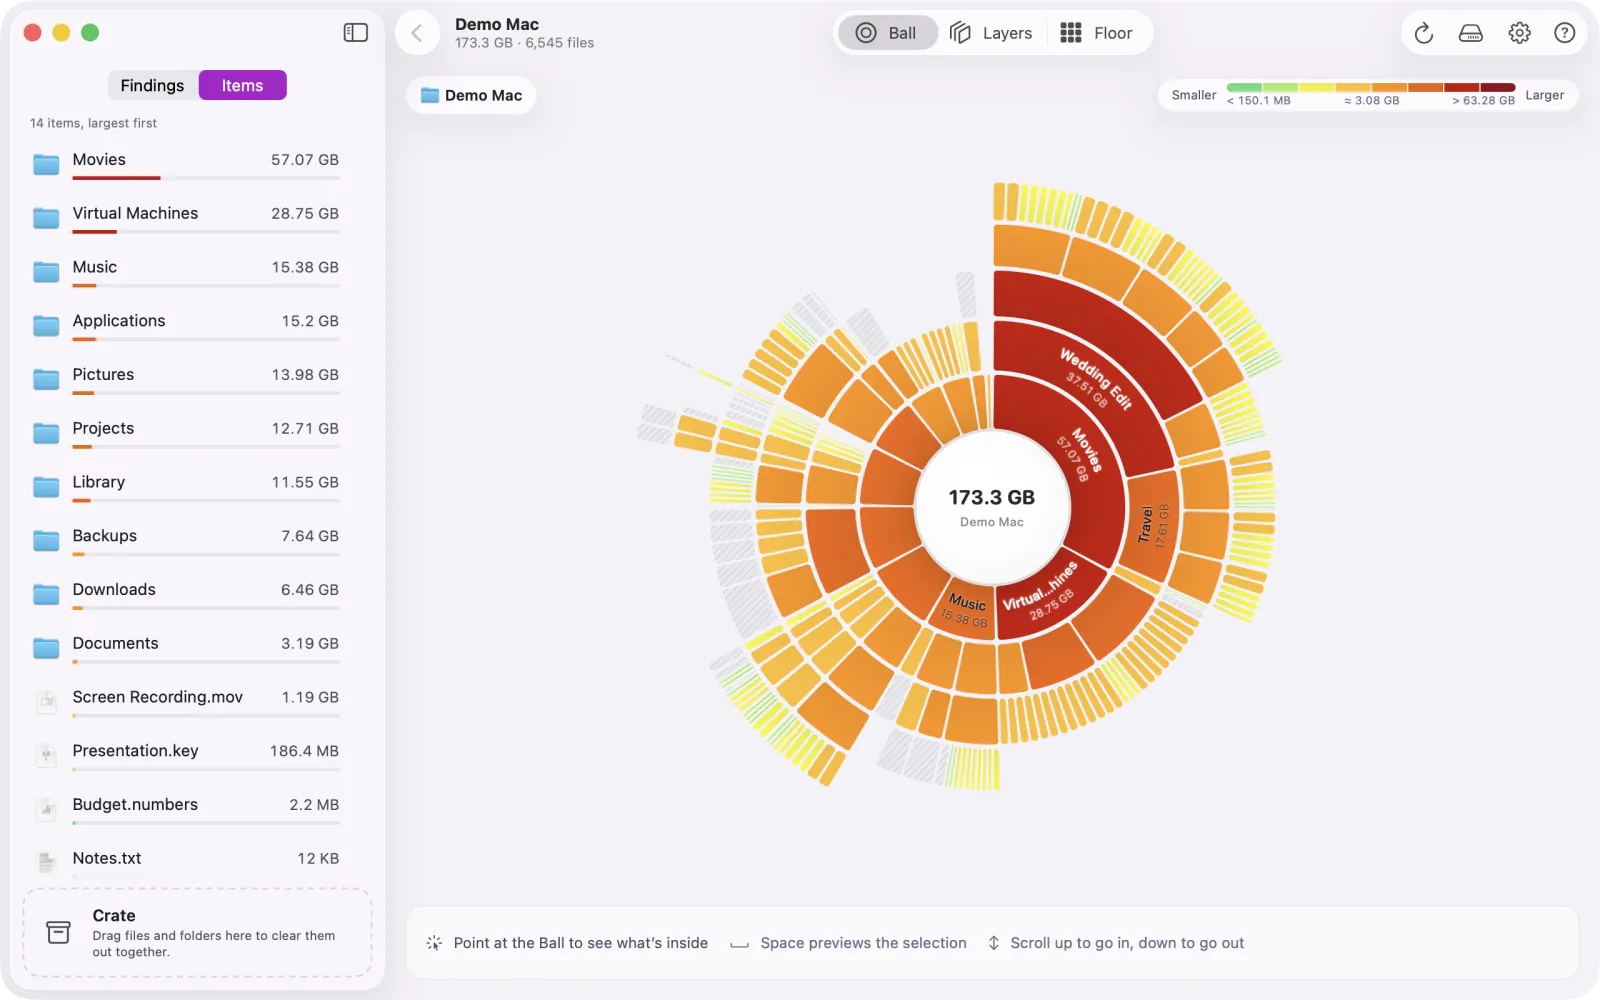Click the Downloads folder icon

[46, 594]
